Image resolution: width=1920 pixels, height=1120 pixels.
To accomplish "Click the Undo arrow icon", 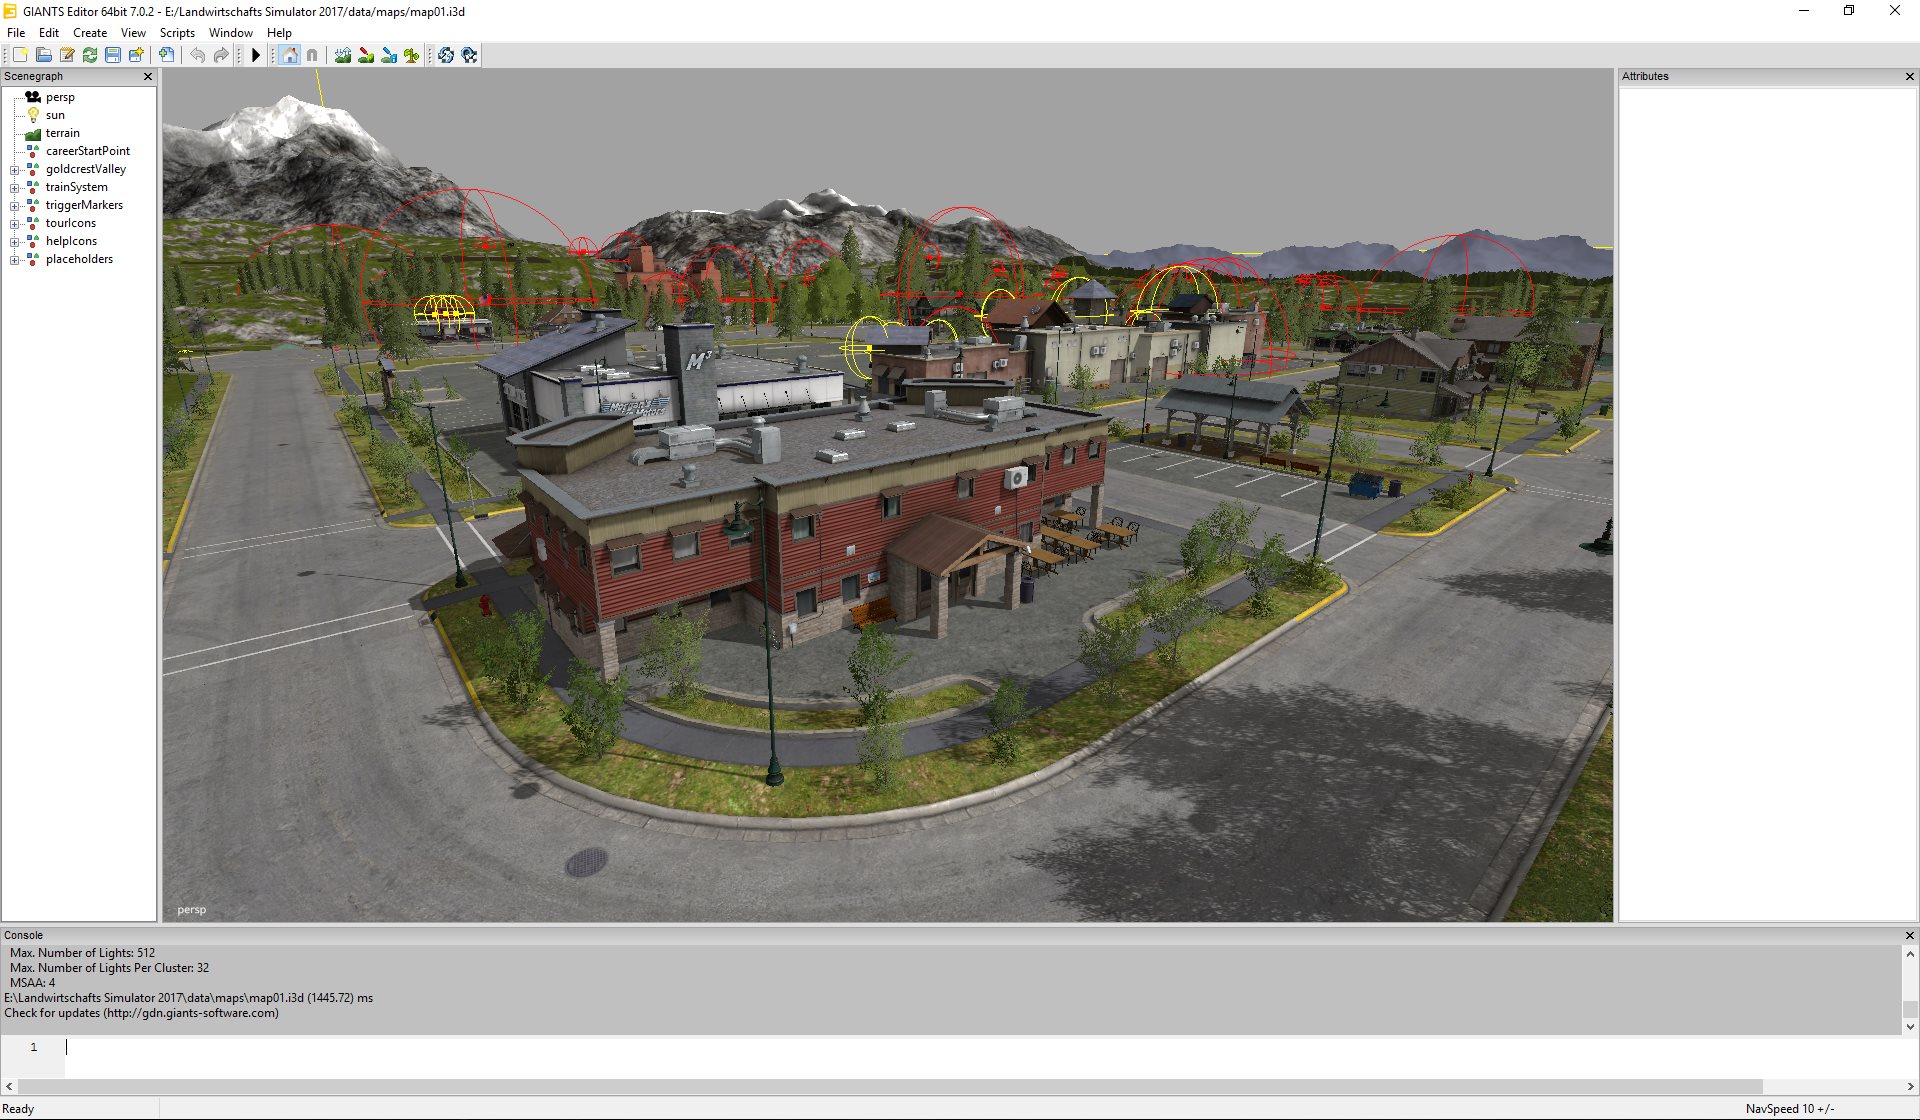I will pyautogui.click(x=198, y=55).
